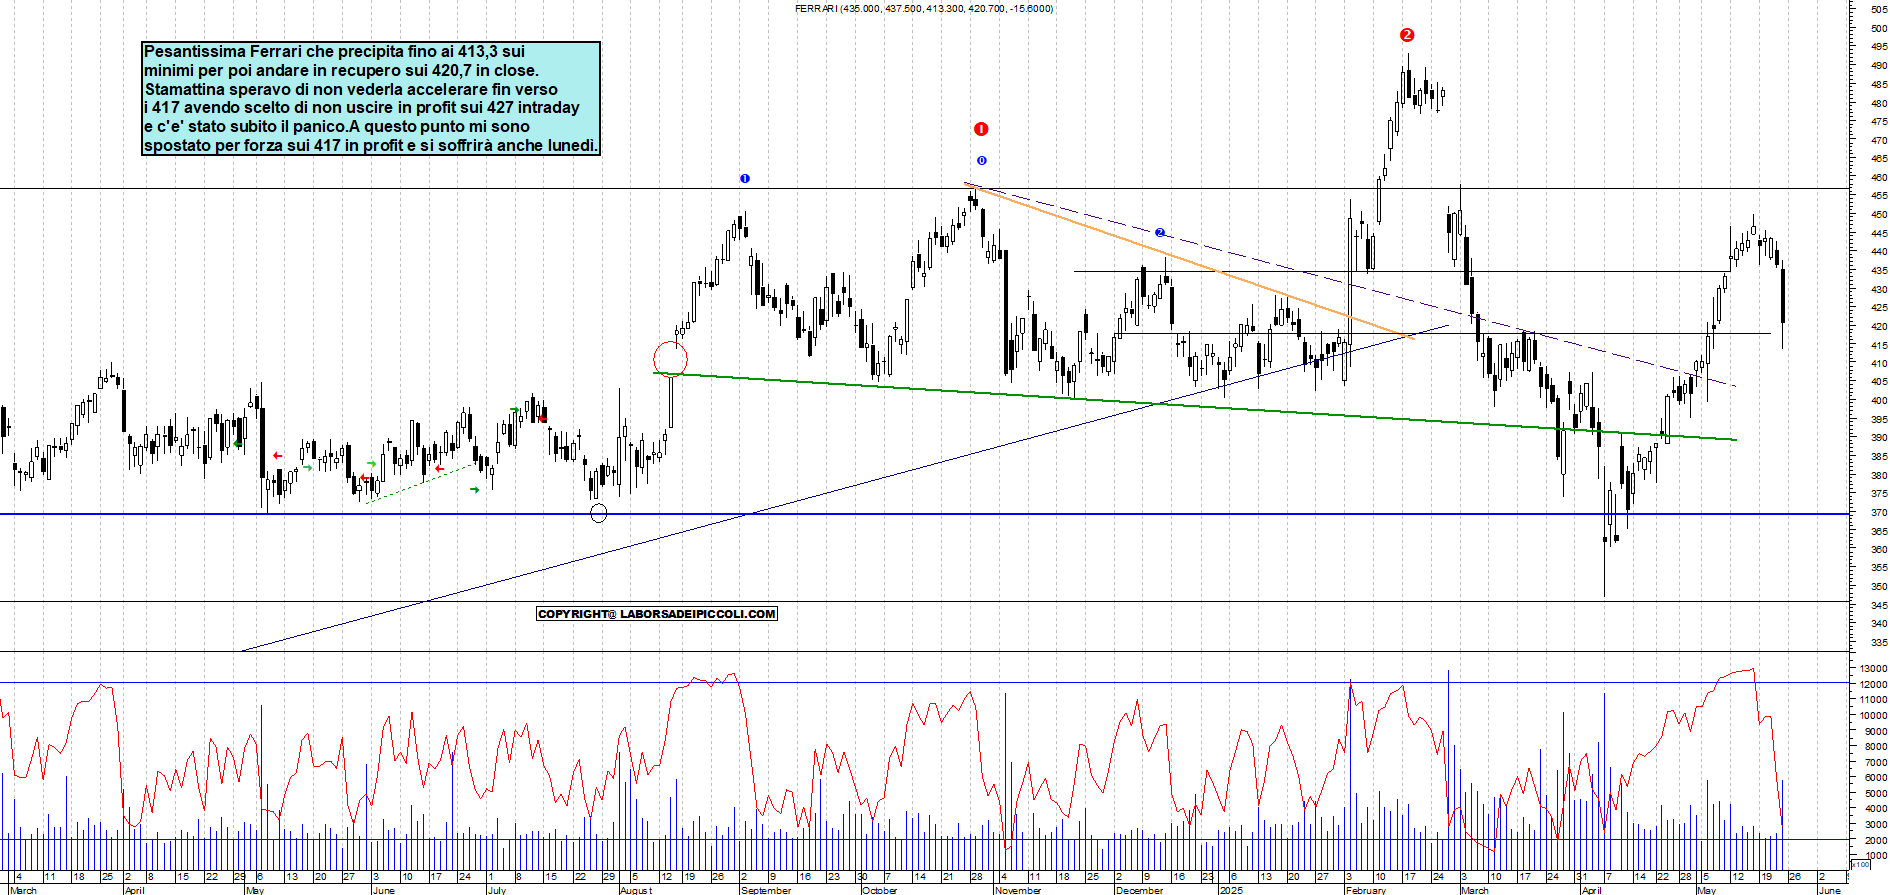Screen dimensions: 1890x895
Task: Click the green descending trendline
Action: (1195, 406)
